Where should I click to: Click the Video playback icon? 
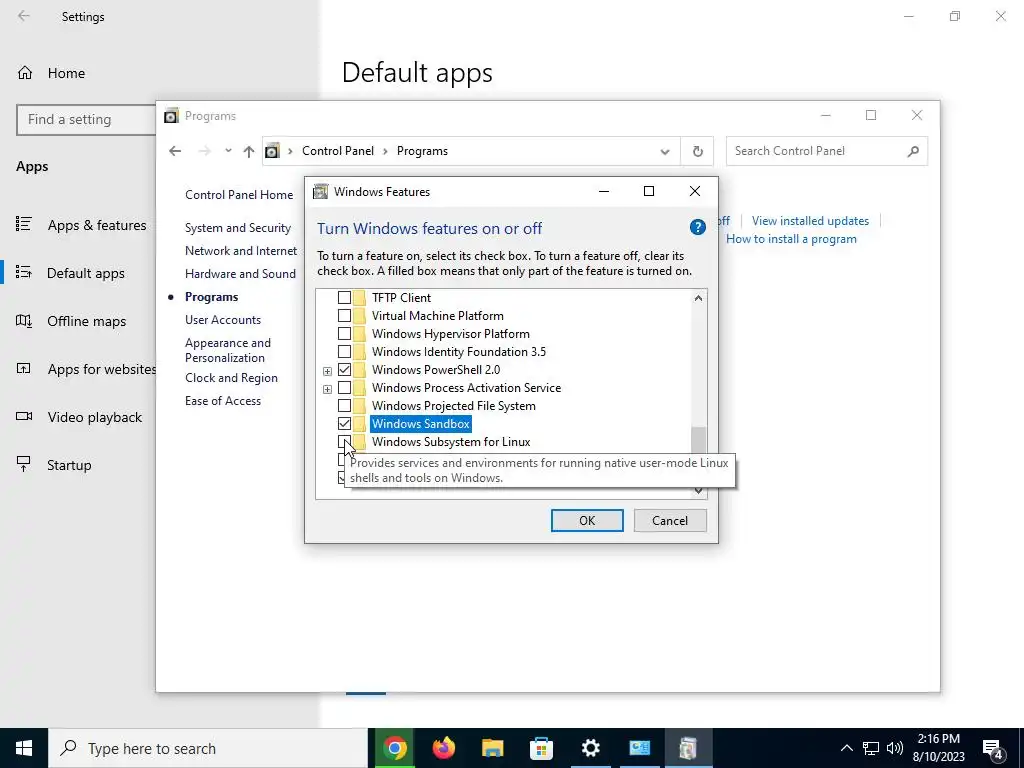click(24, 417)
